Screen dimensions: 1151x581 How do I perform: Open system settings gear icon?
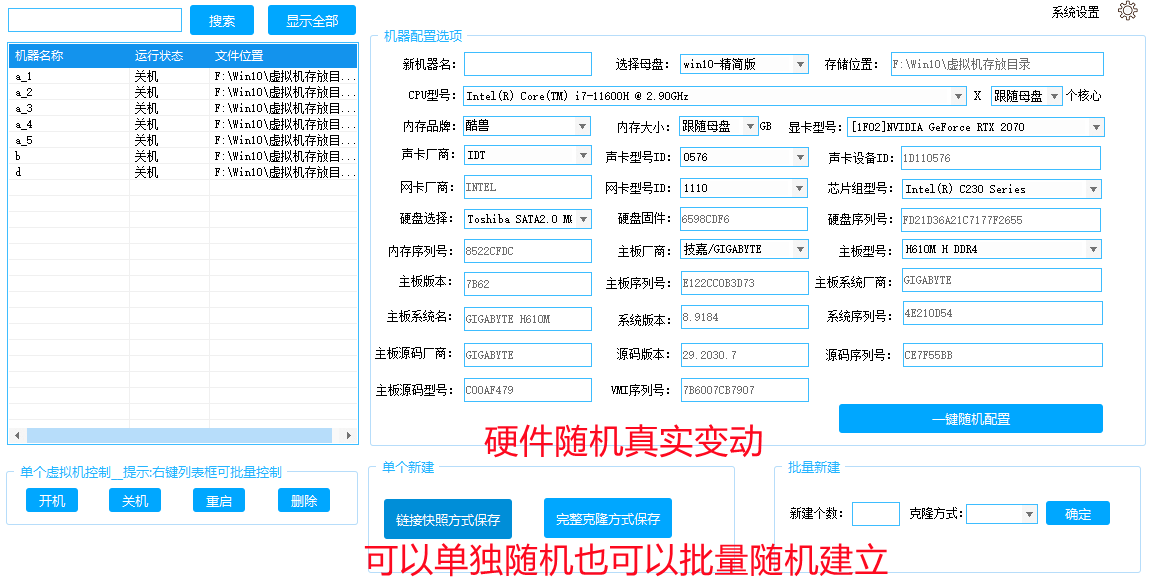coord(1127,11)
